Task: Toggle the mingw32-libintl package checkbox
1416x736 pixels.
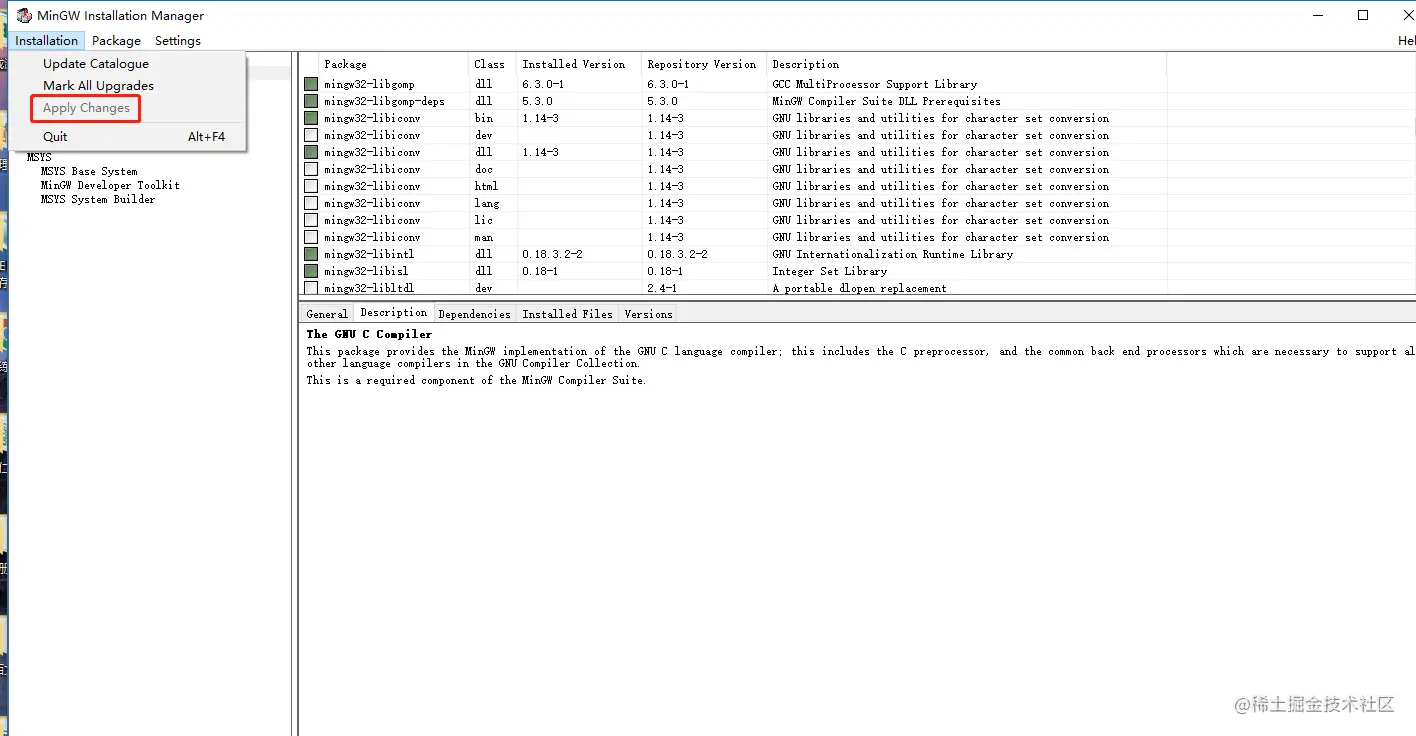Action: point(311,254)
